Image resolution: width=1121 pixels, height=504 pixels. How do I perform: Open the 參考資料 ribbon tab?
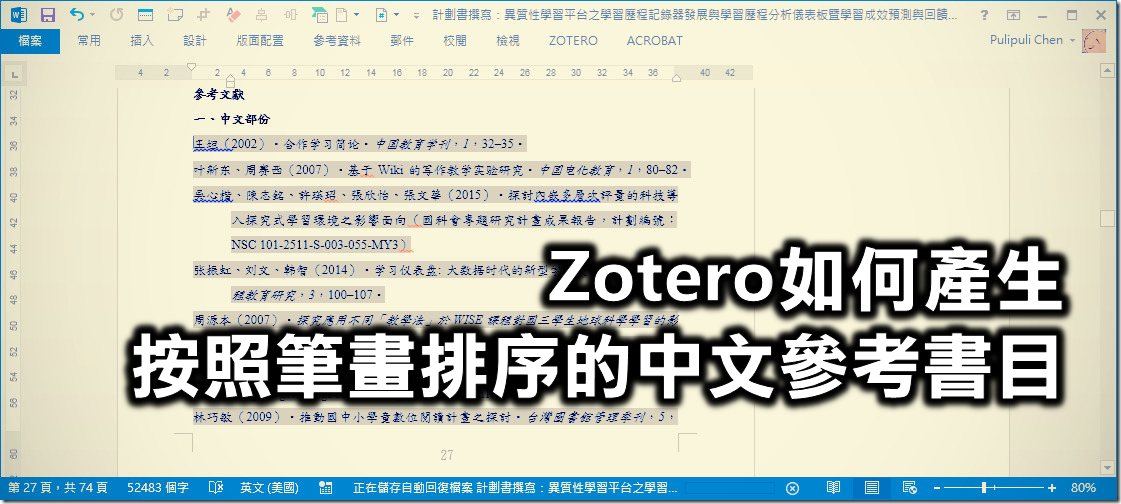pos(337,41)
